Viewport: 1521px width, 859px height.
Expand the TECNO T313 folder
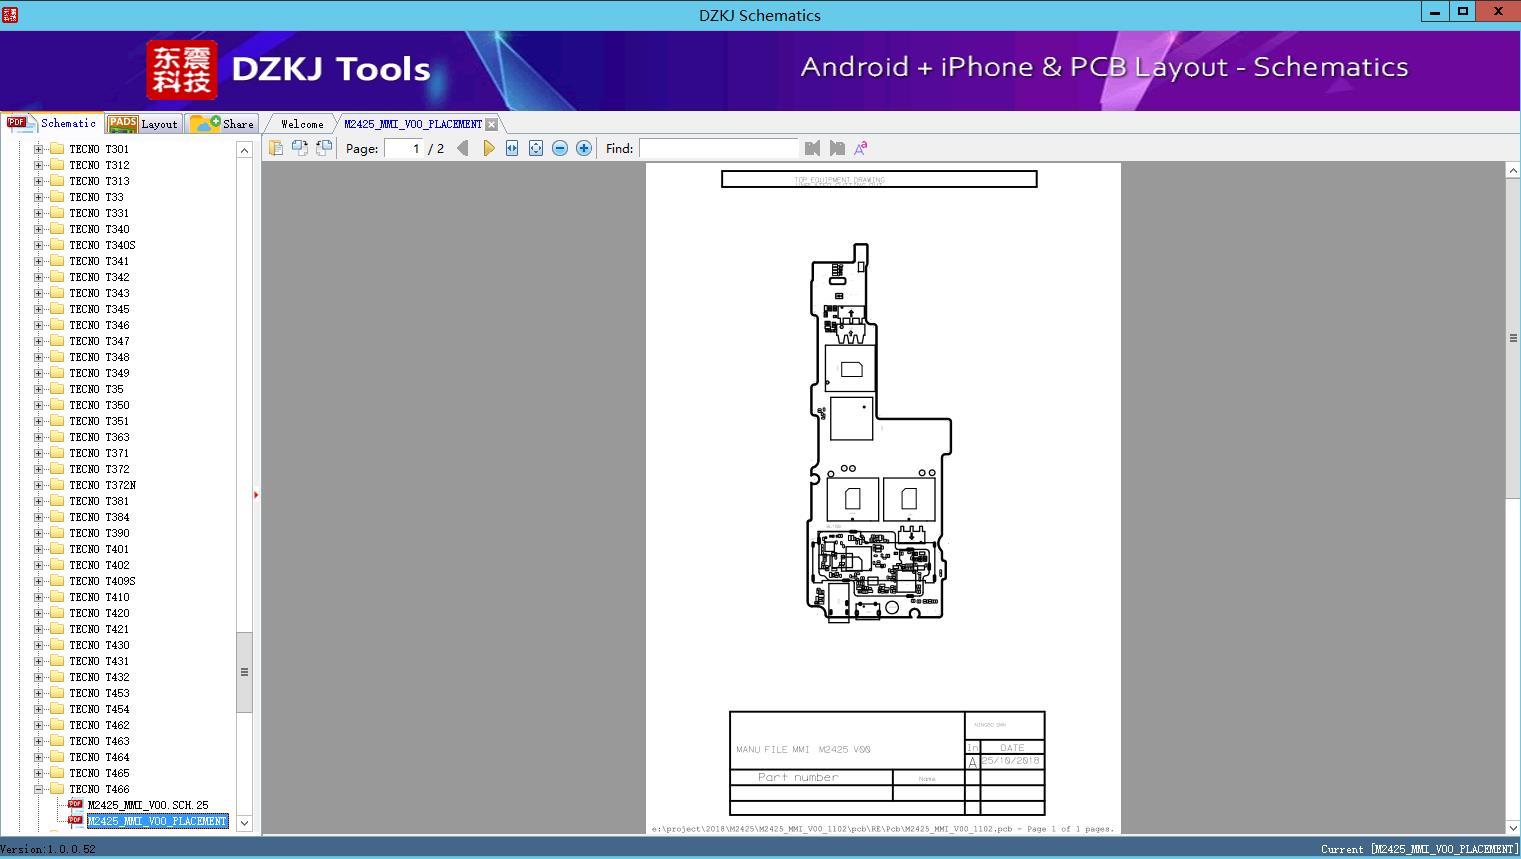38,181
